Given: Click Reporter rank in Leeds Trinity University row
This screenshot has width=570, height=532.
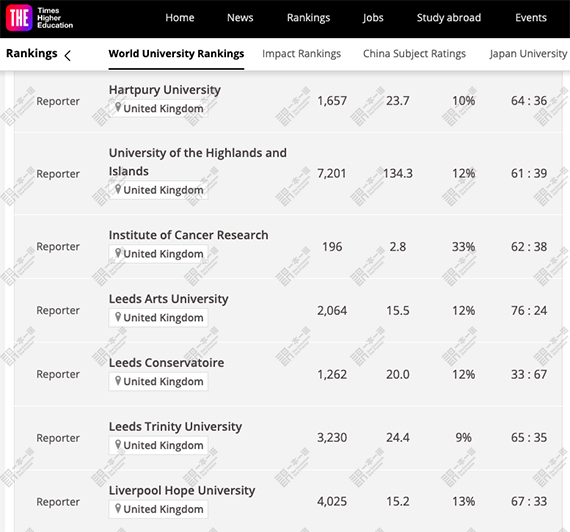Looking at the screenshot, I should (58, 438).
